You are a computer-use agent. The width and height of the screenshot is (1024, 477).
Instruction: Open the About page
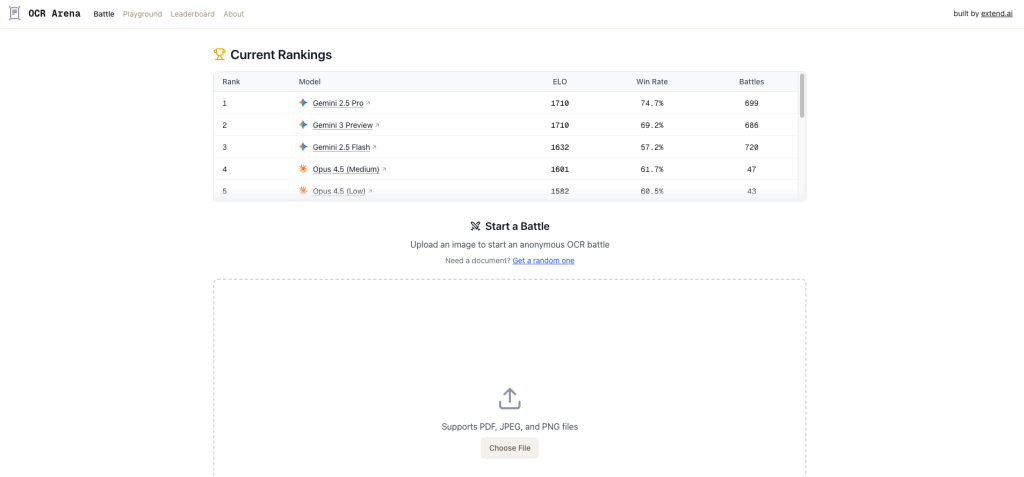coord(234,14)
